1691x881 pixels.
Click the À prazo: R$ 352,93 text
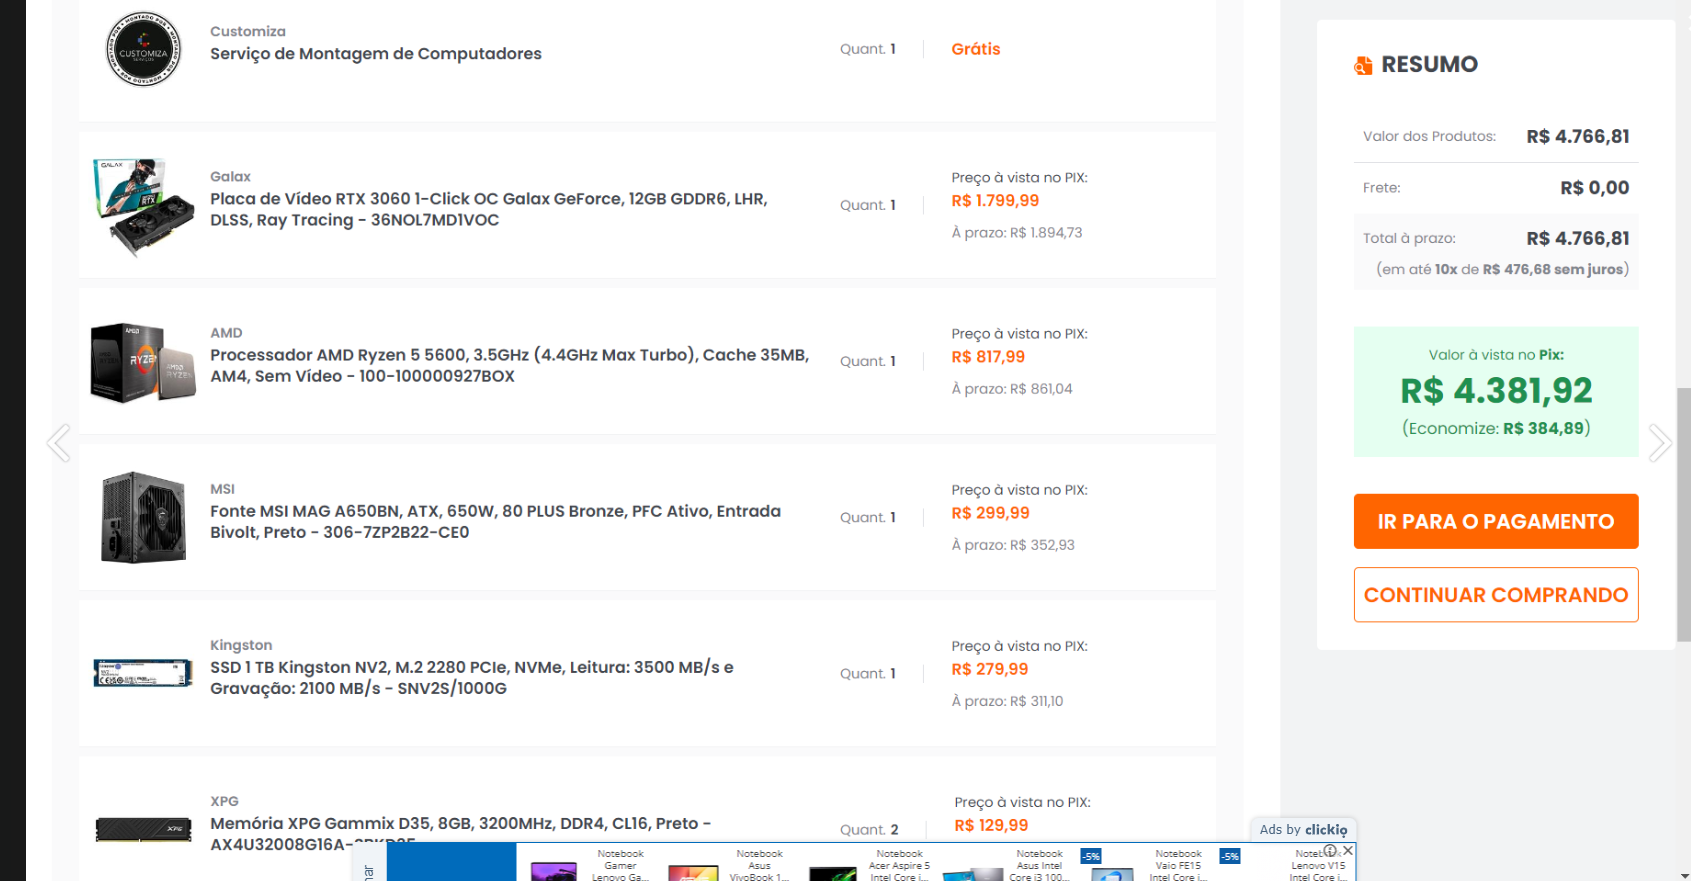pyautogui.click(x=1013, y=545)
